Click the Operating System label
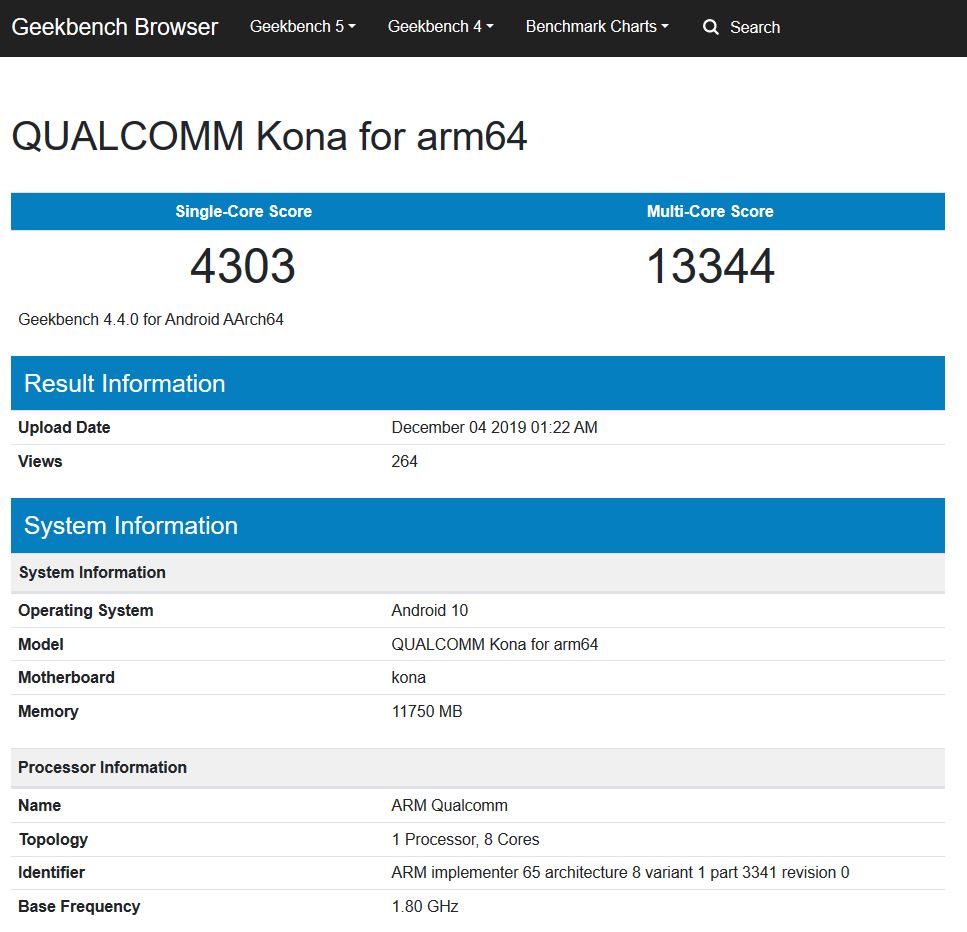 click(x=86, y=611)
